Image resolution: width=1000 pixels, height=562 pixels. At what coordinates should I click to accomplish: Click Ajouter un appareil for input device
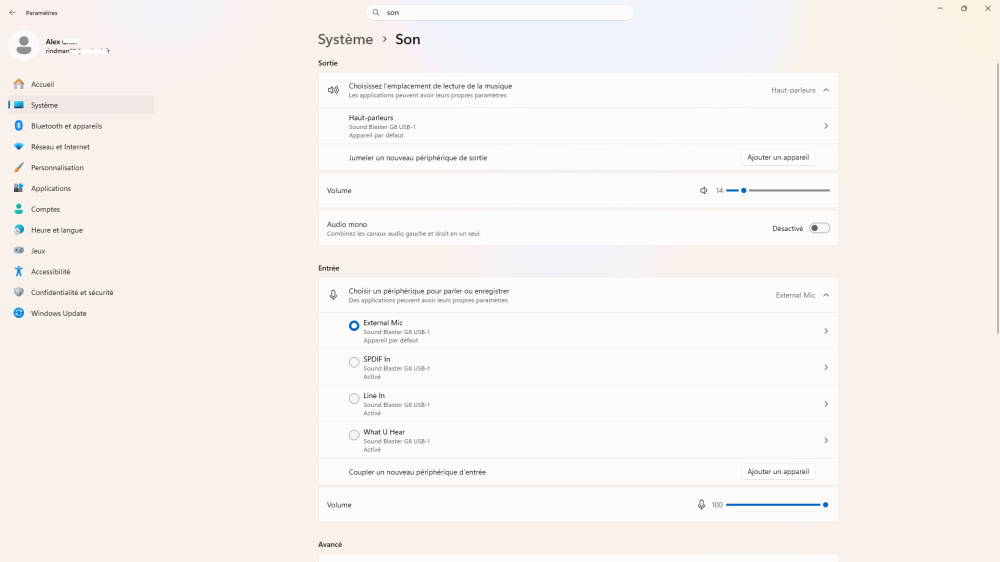(x=778, y=471)
